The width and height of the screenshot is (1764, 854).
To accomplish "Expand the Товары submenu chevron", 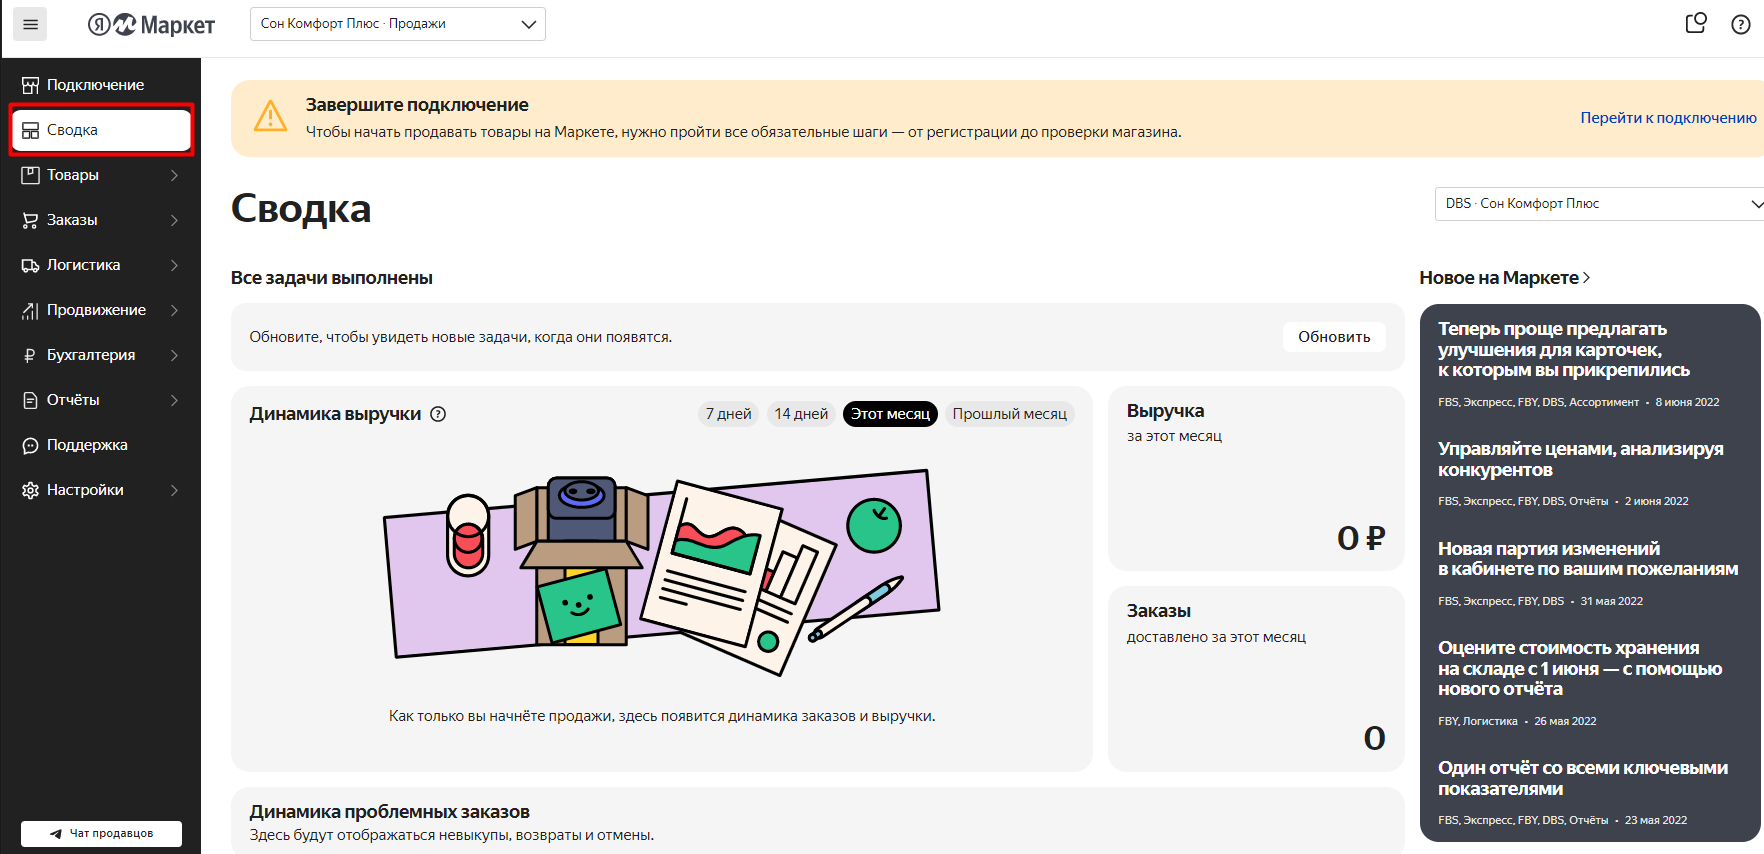I will (174, 175).
